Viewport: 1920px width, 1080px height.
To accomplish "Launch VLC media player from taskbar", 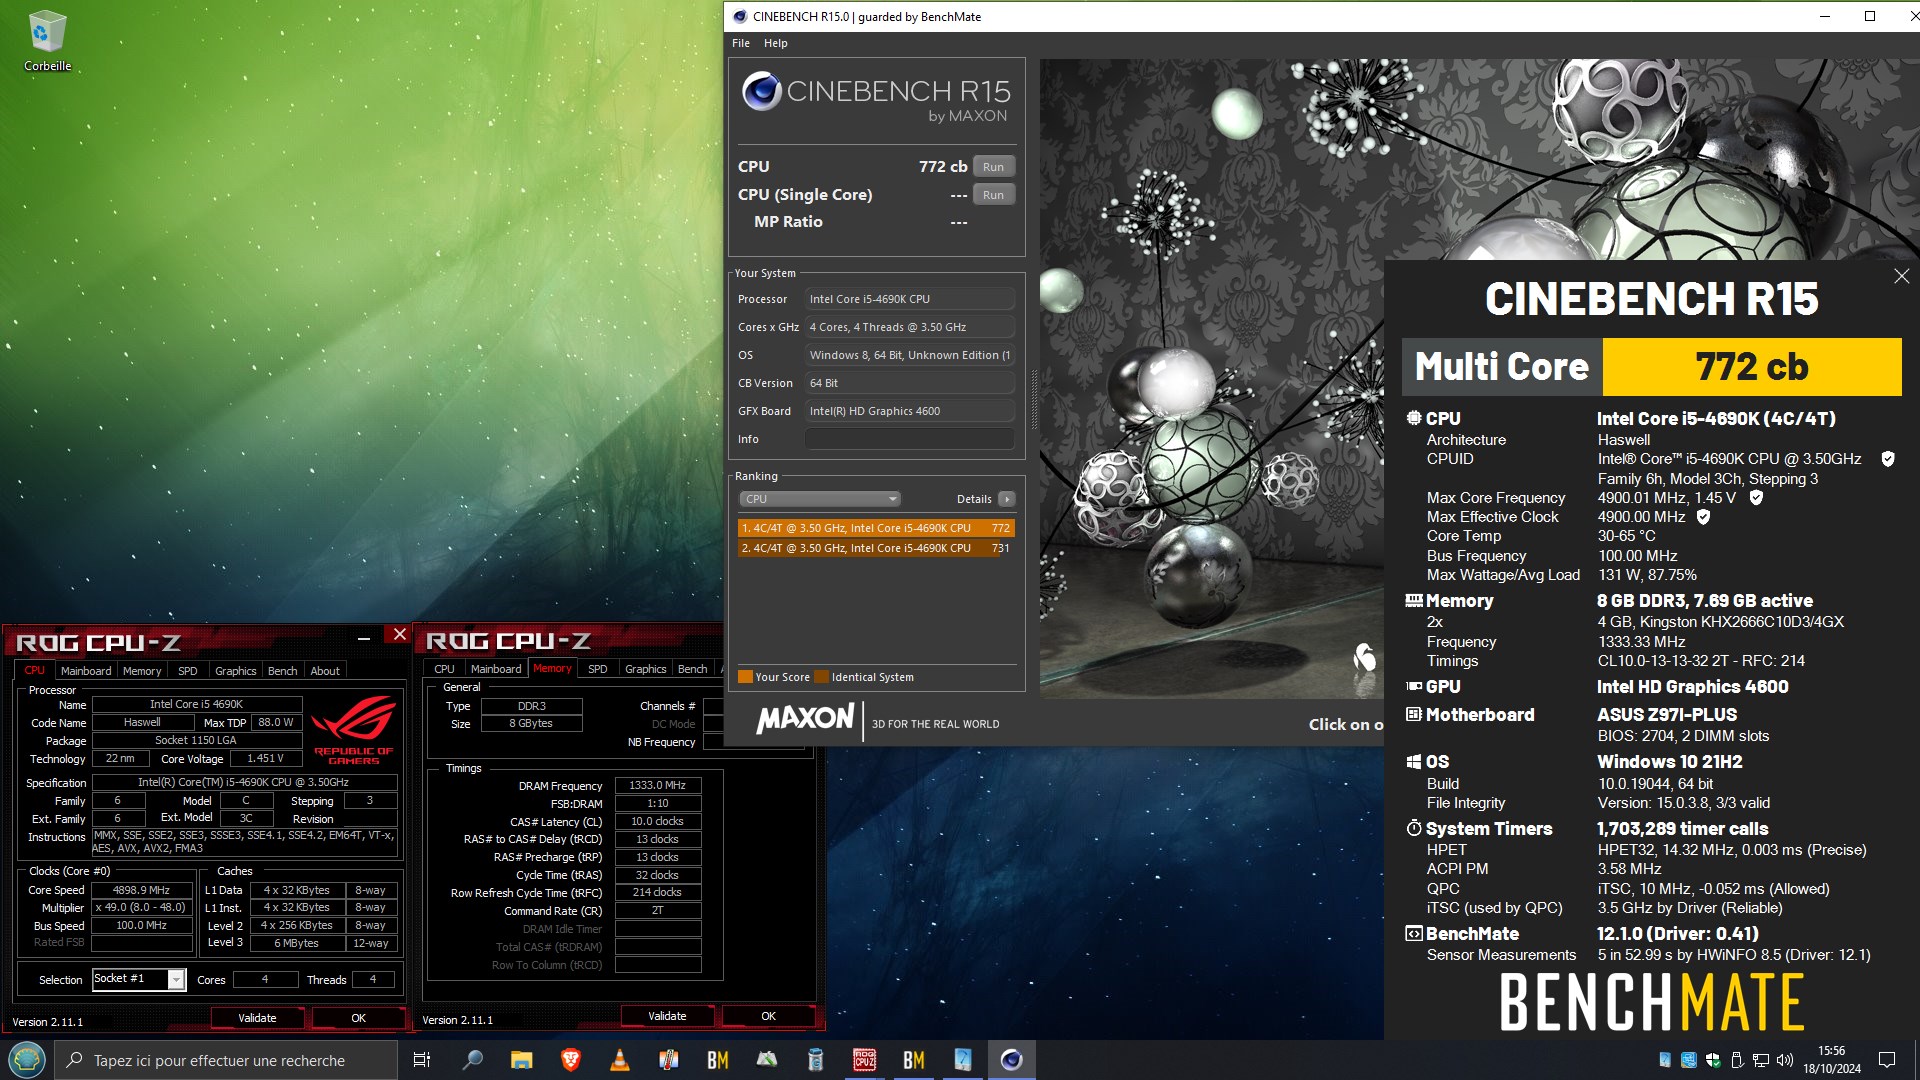I will (x=619, y=1060).
